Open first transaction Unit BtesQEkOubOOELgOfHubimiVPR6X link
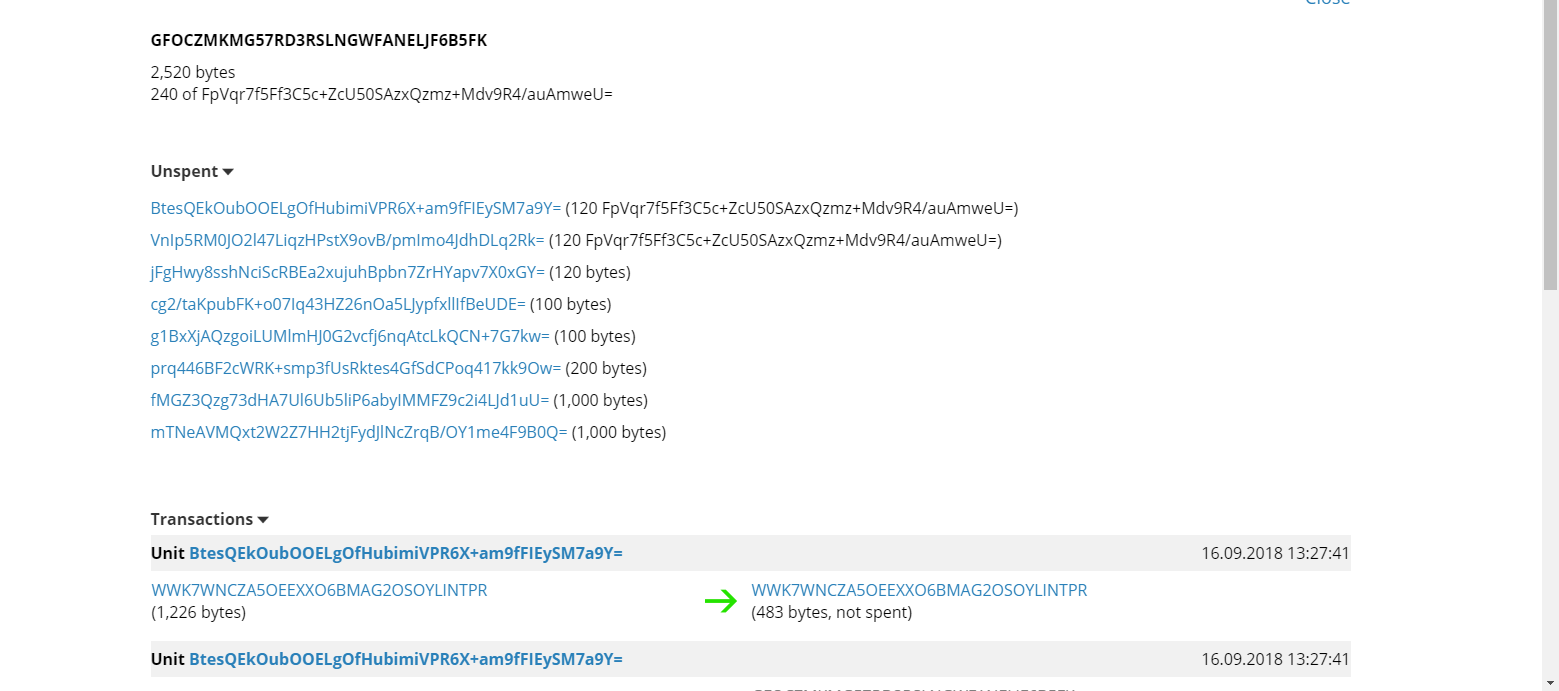This screenshot has height=691, width=1559. (406, 553)
